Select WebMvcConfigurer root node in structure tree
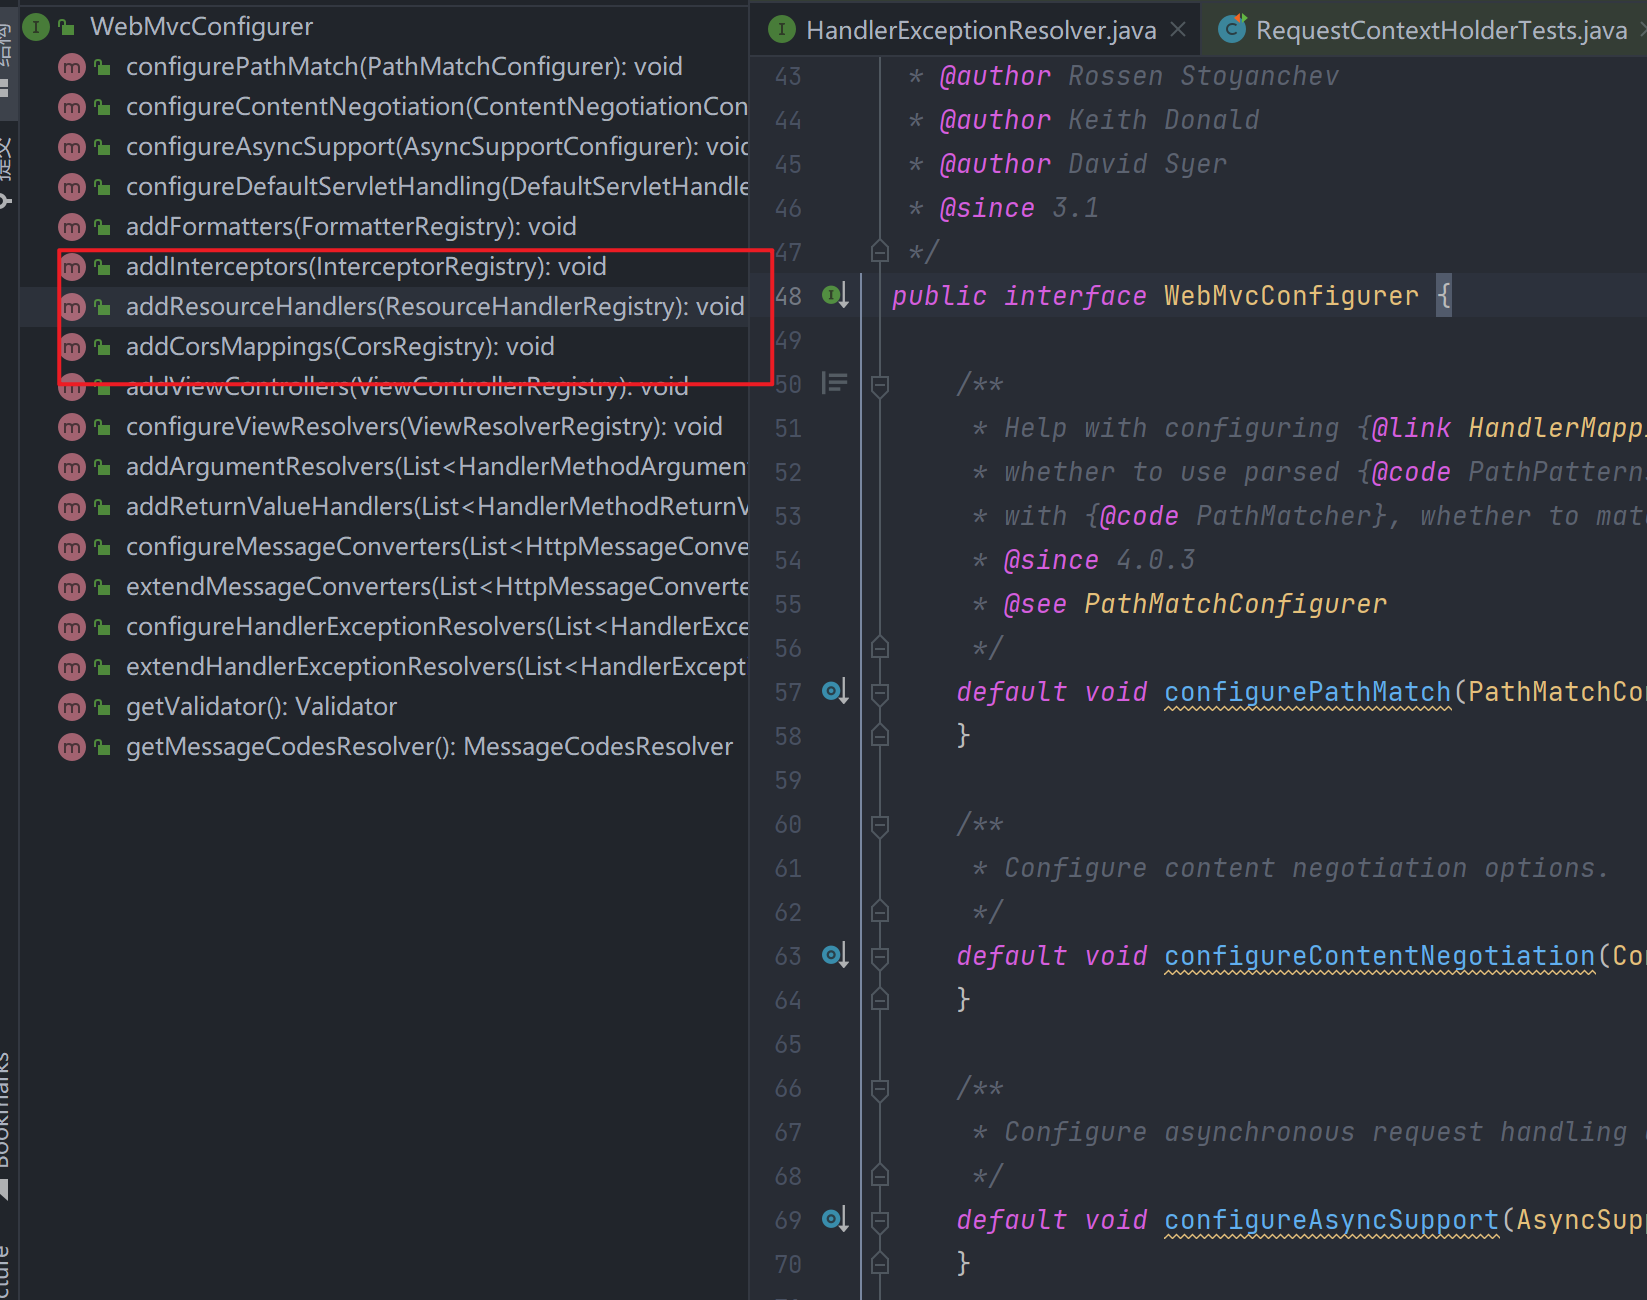The width and height of the screenshot is (1647, 1300). [x=201, y=27]
